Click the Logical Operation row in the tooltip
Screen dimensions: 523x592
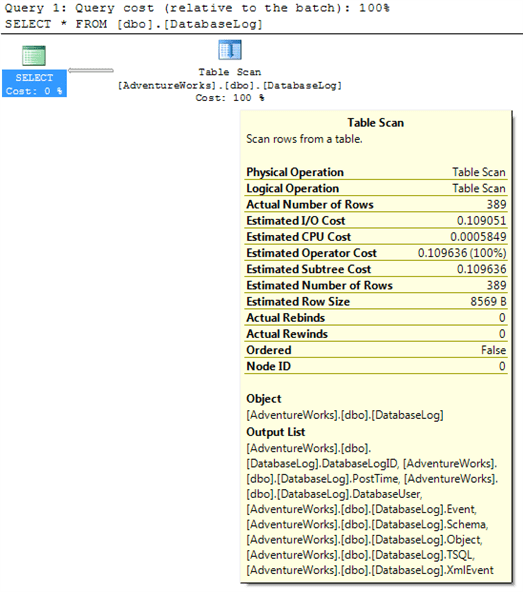pos(376,188)
